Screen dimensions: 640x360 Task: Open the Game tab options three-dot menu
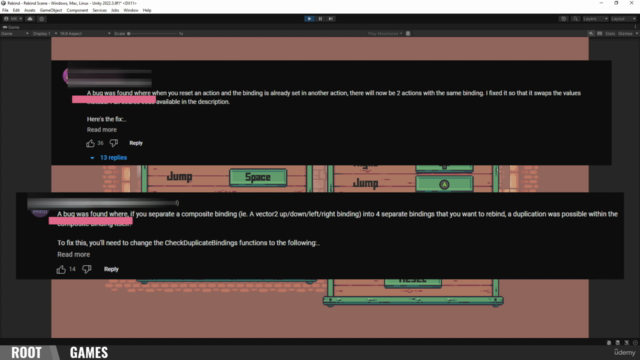pyautogui.click(x=636, y=27)
